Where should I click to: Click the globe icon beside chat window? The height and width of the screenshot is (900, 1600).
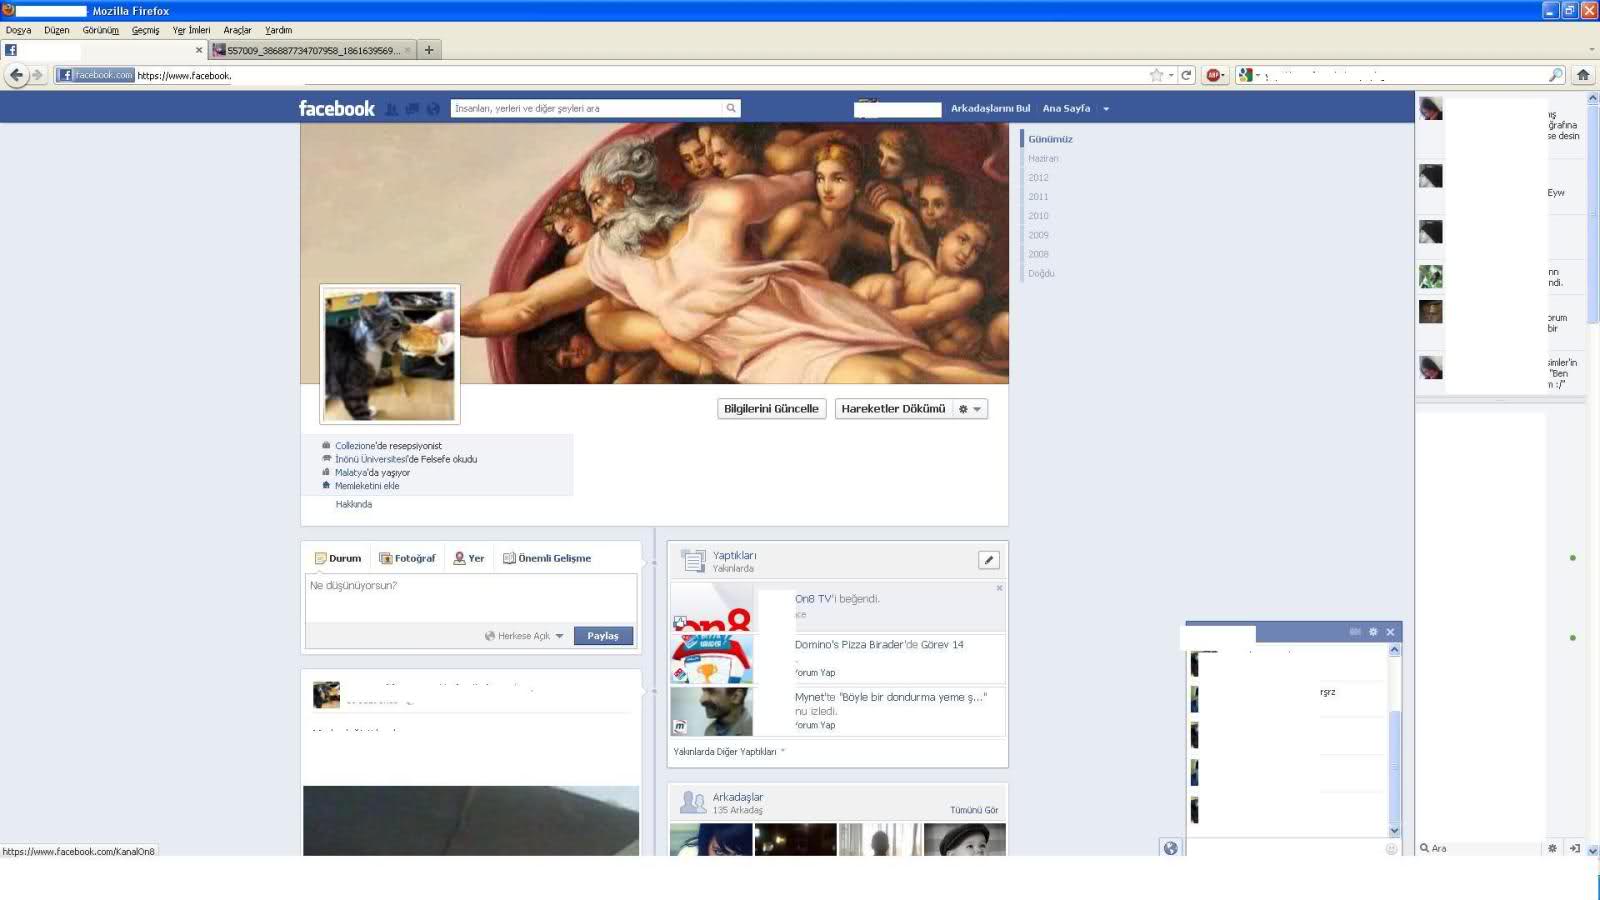click(x=1170, y=848)
